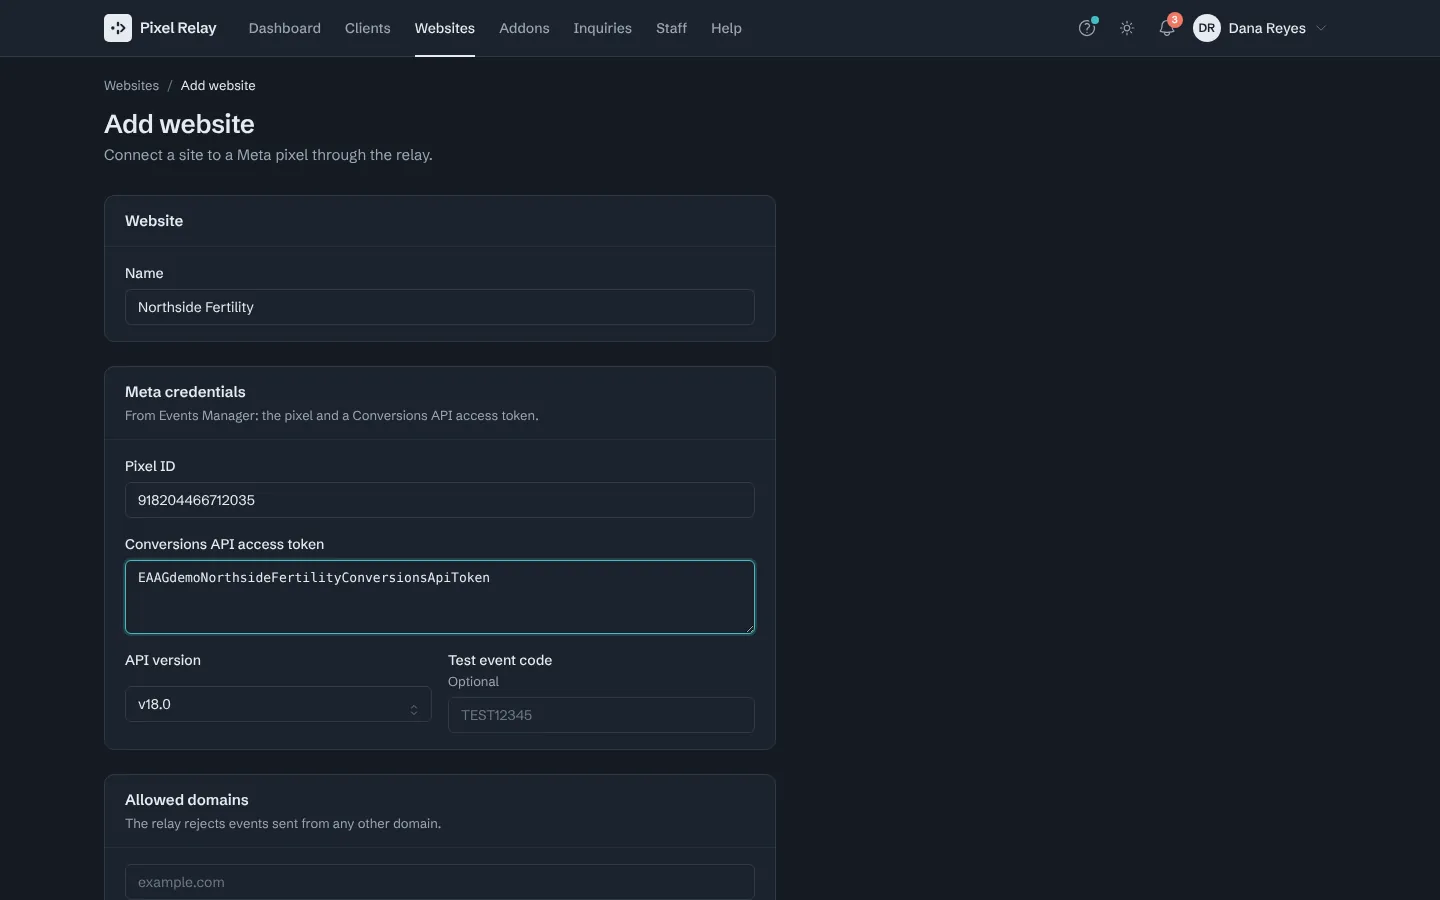Focus the Allowed domains example.com input

pyautogui.click(x=440, y=882)
